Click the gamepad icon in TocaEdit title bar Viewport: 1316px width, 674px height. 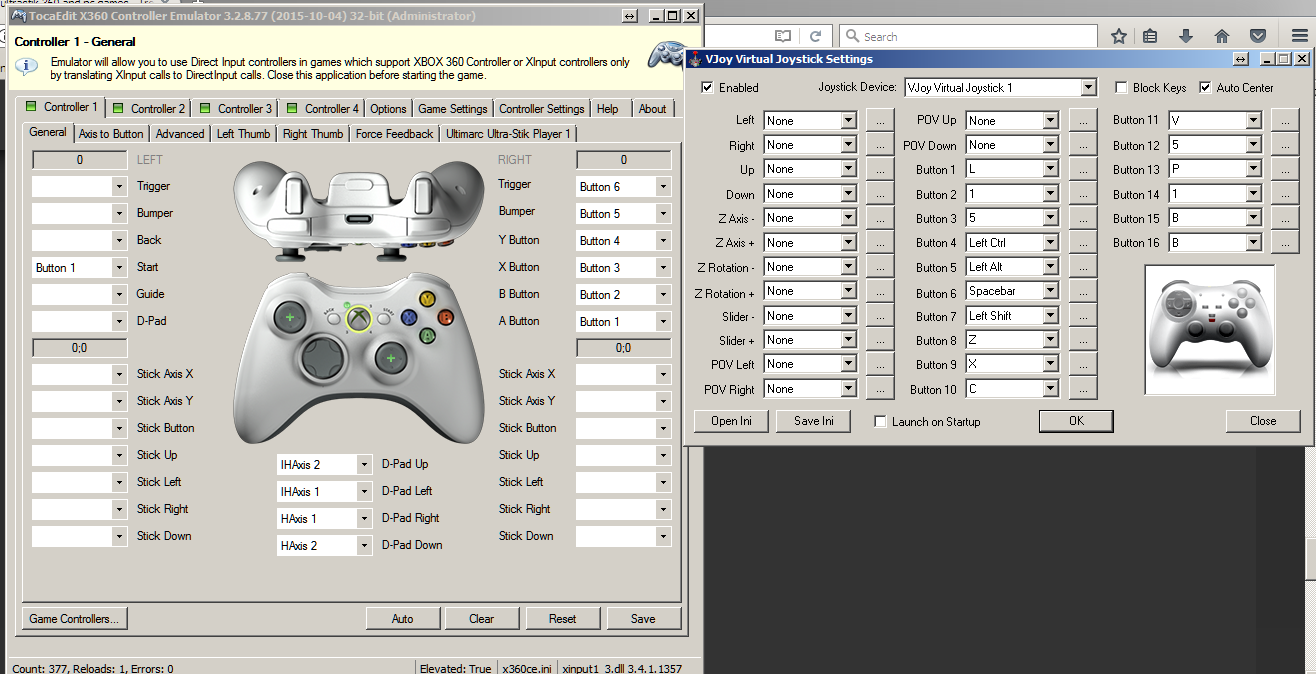pyautogui.click(x=18, y=16)
